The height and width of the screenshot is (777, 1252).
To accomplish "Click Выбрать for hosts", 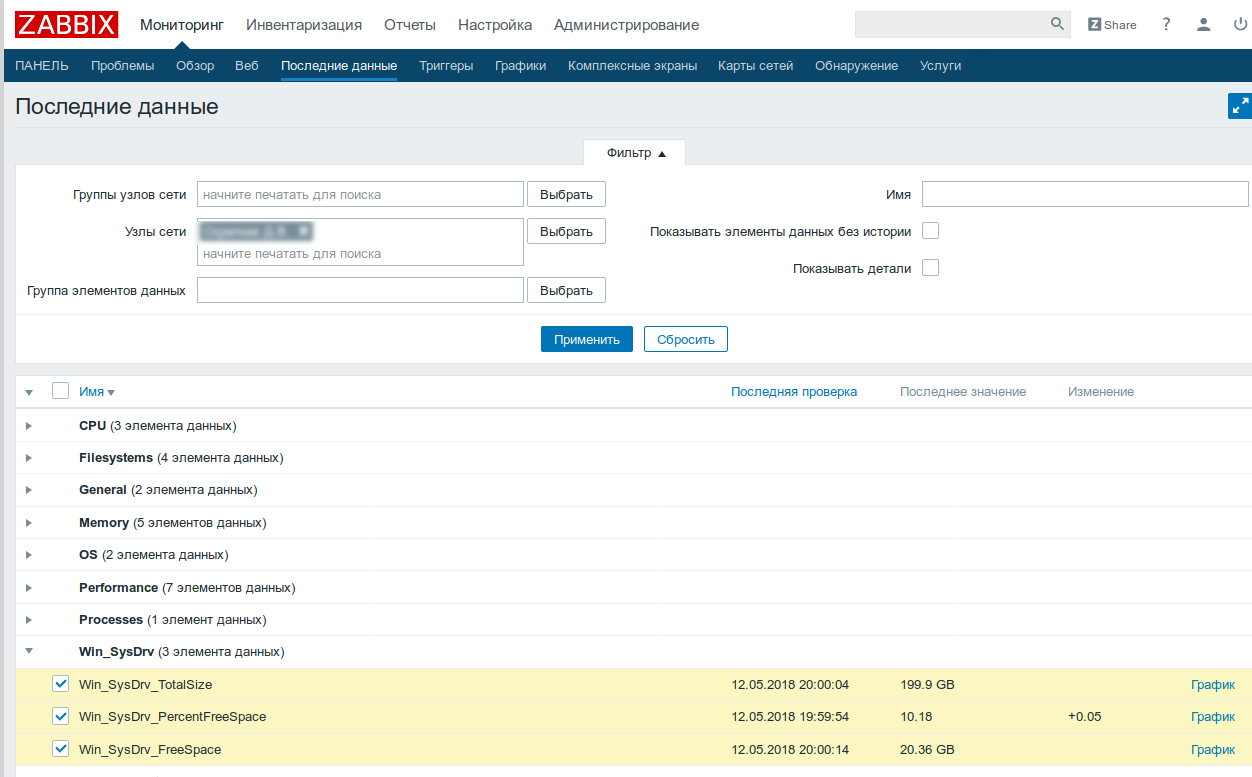I will 566,231.
